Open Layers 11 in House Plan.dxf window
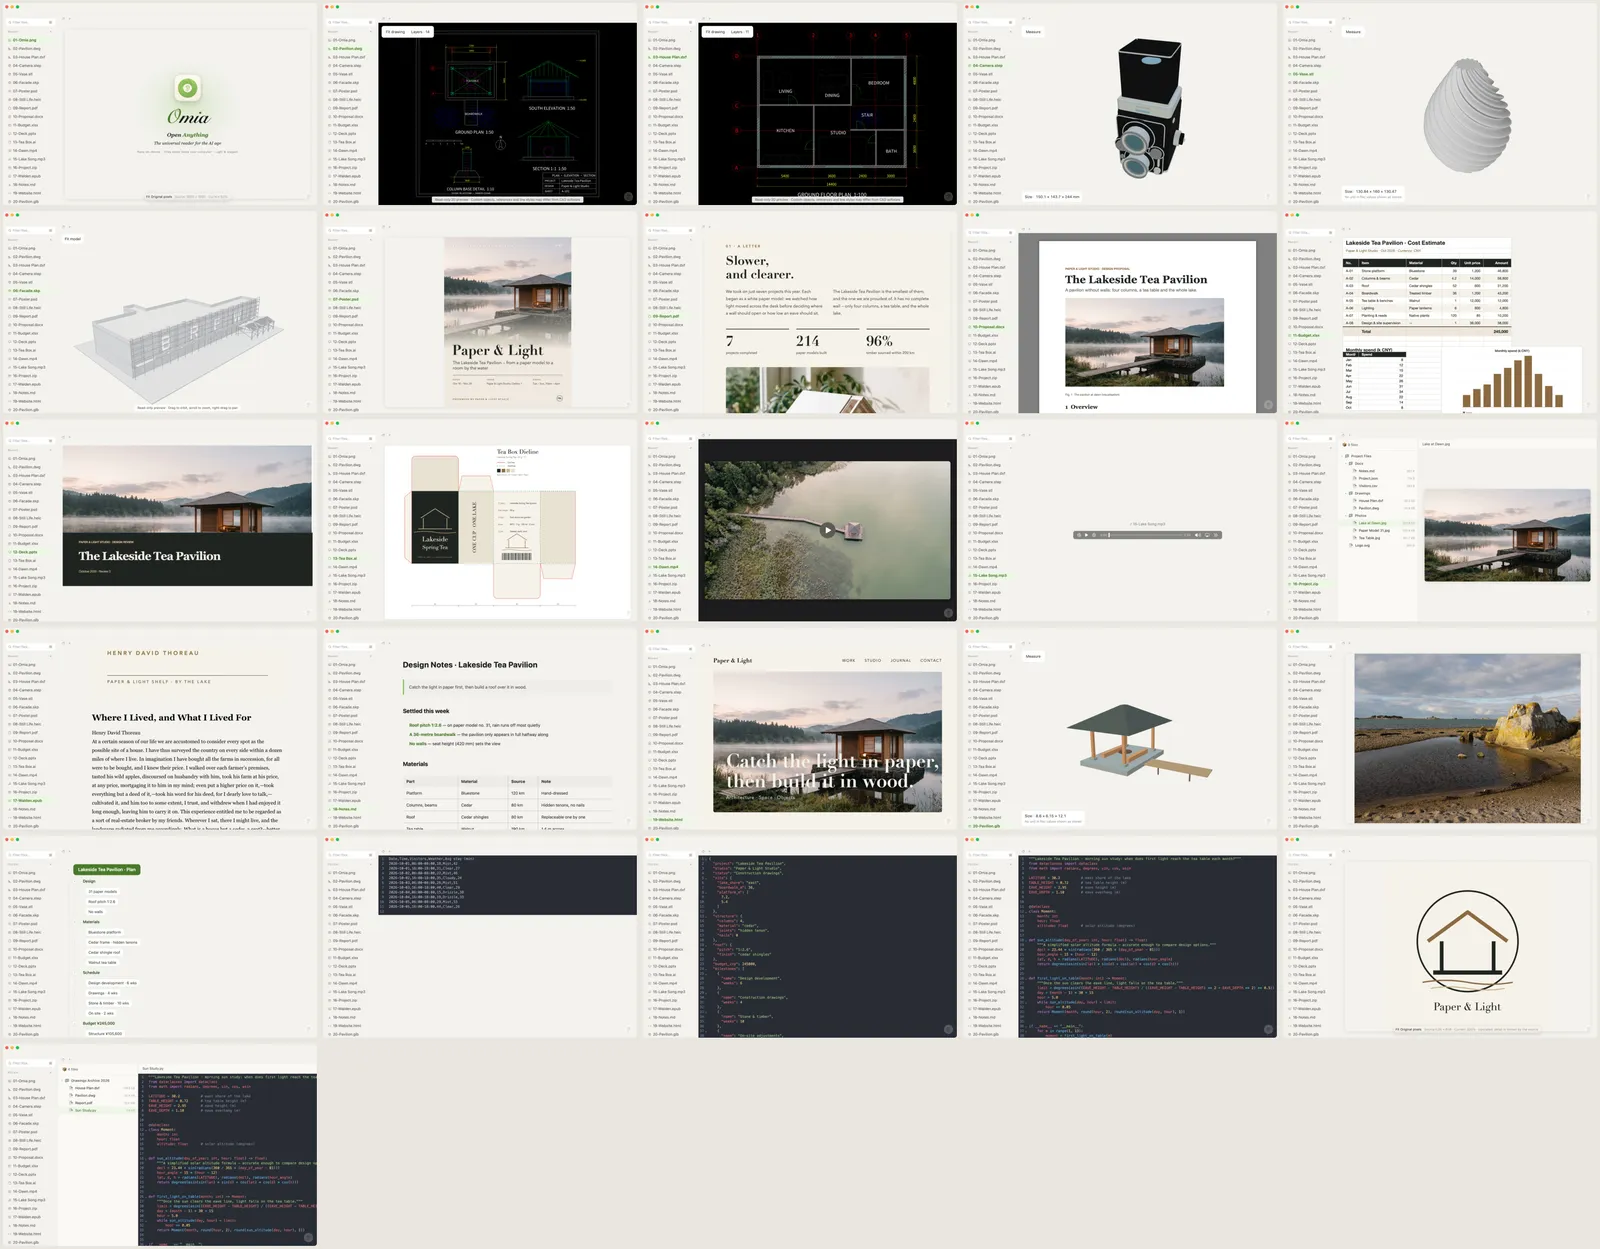1600x1249 pixels. point(740,32)
